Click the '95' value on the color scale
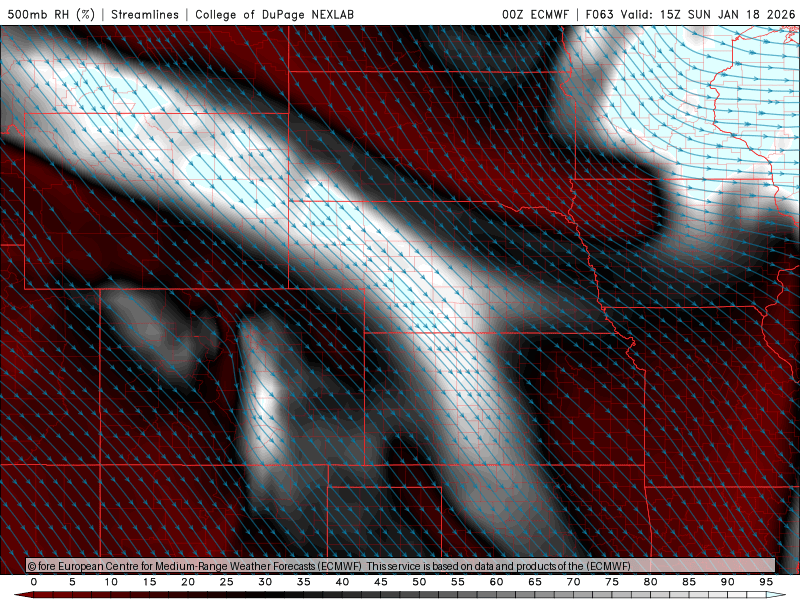Screen dimensions: 800x600 click(766, 582)
